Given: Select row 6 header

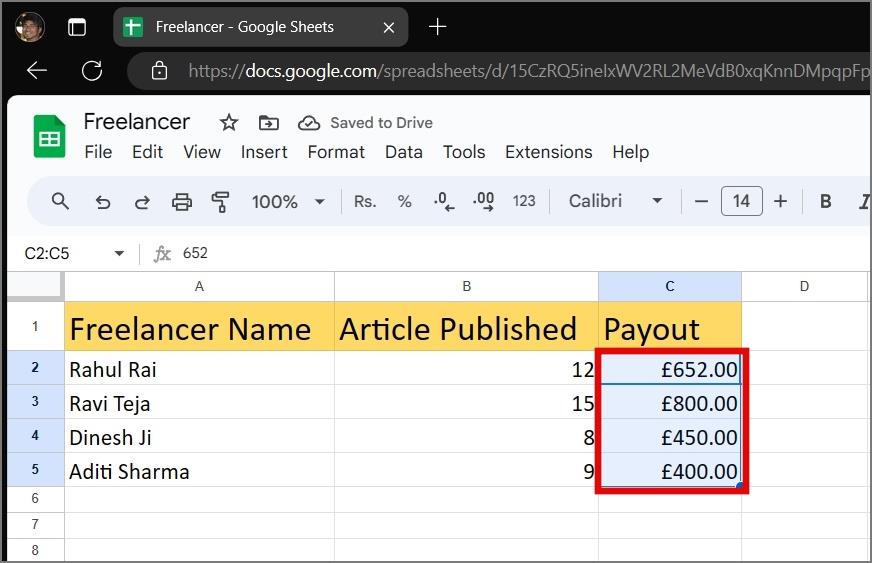Looking at the screenshot, I should pyautogui.click(x=35, y=498).
